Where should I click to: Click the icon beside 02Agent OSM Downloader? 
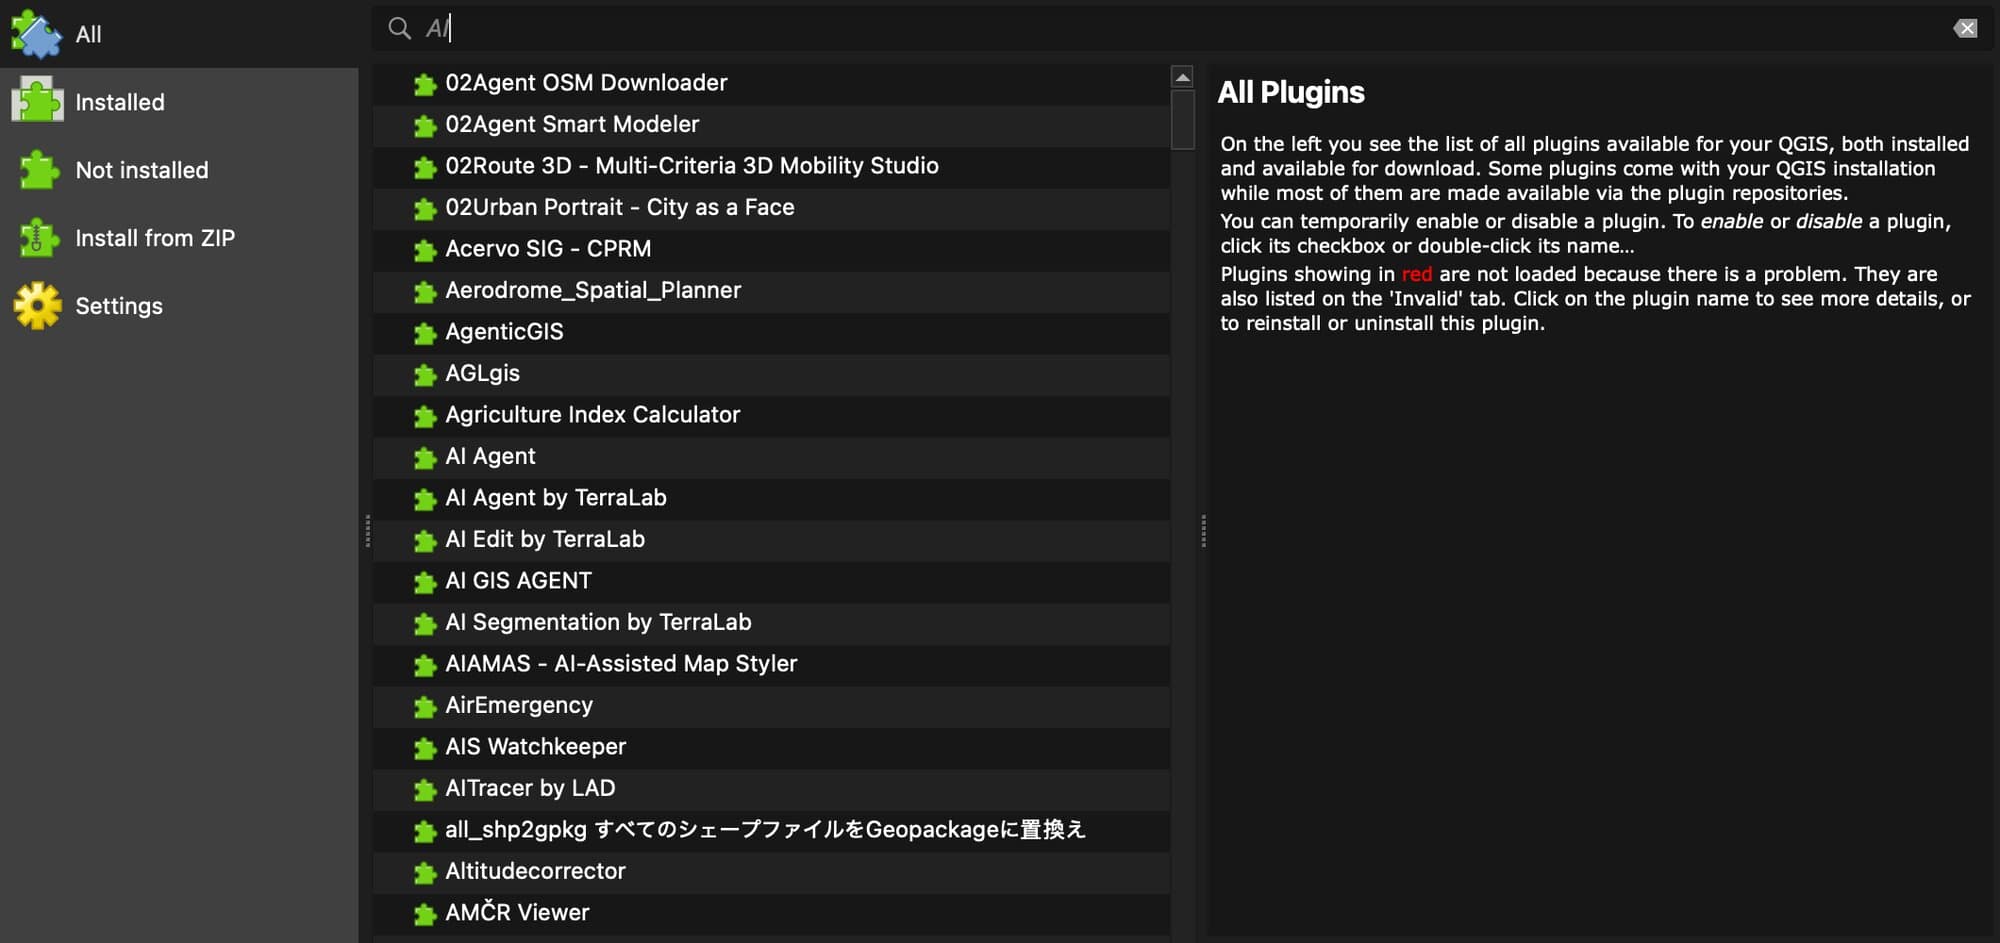pos(425,84)
